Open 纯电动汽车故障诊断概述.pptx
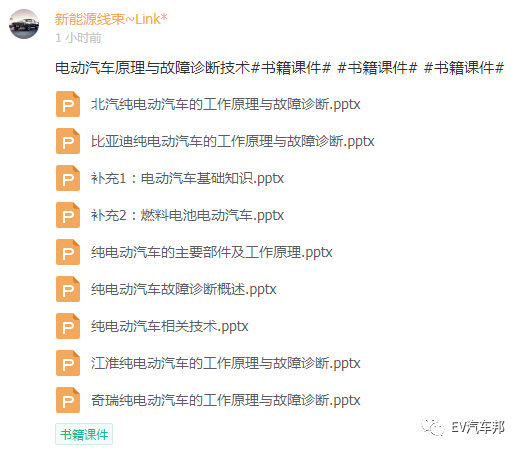This screenshot has width=521, height=451. click(184, 289)
